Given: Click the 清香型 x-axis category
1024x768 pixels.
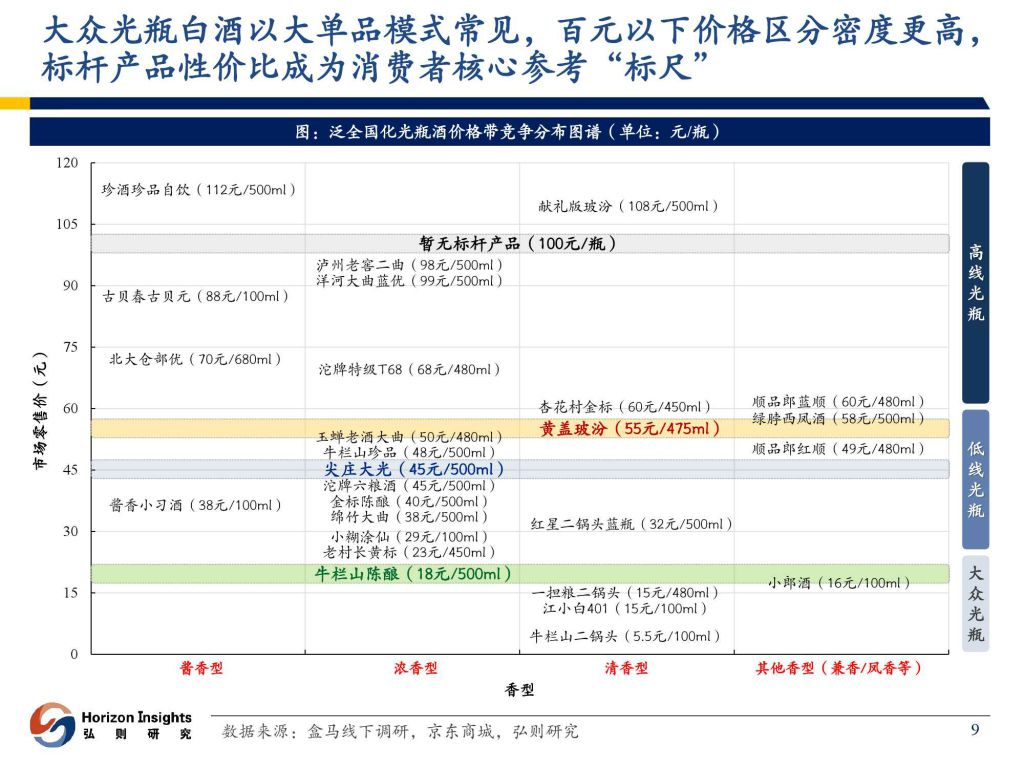Looking at the screenshot, I should point(626,668).
